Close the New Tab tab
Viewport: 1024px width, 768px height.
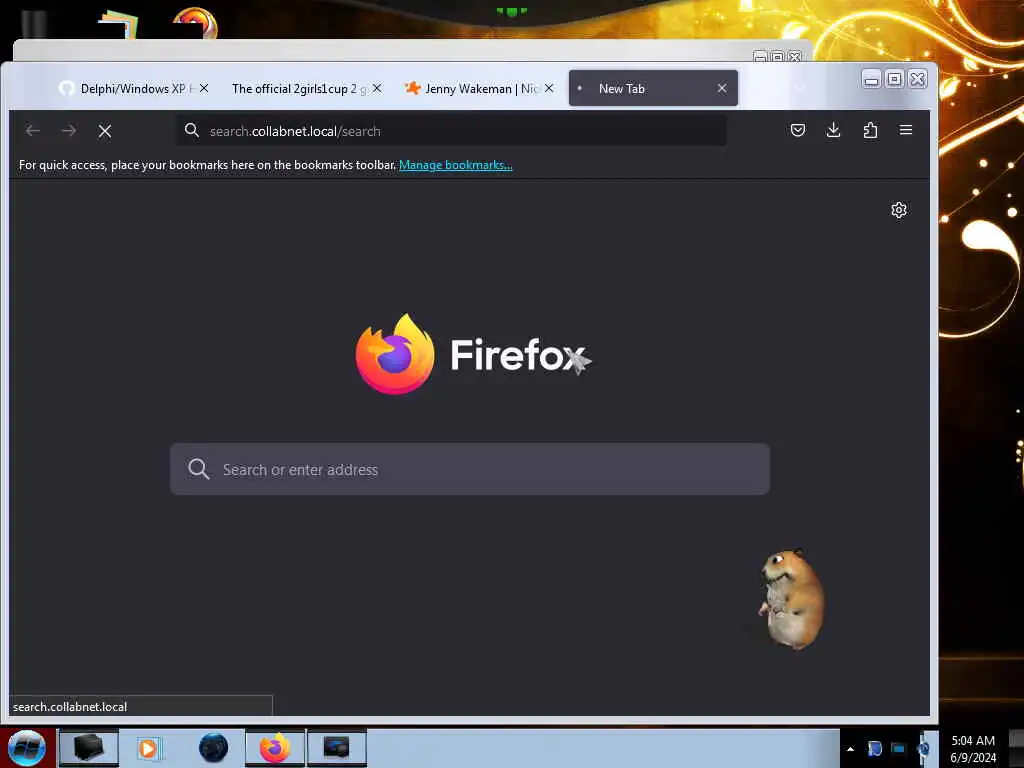coord(722,88)
